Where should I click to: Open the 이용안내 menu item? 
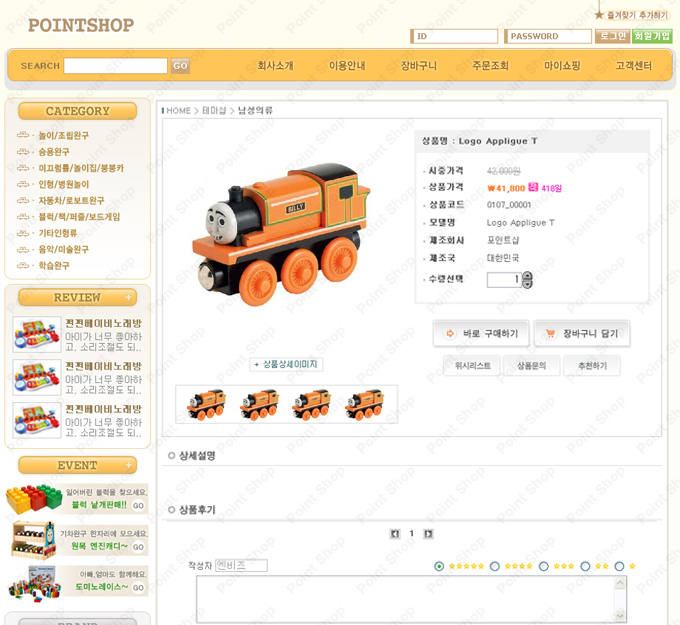point(347,65)
